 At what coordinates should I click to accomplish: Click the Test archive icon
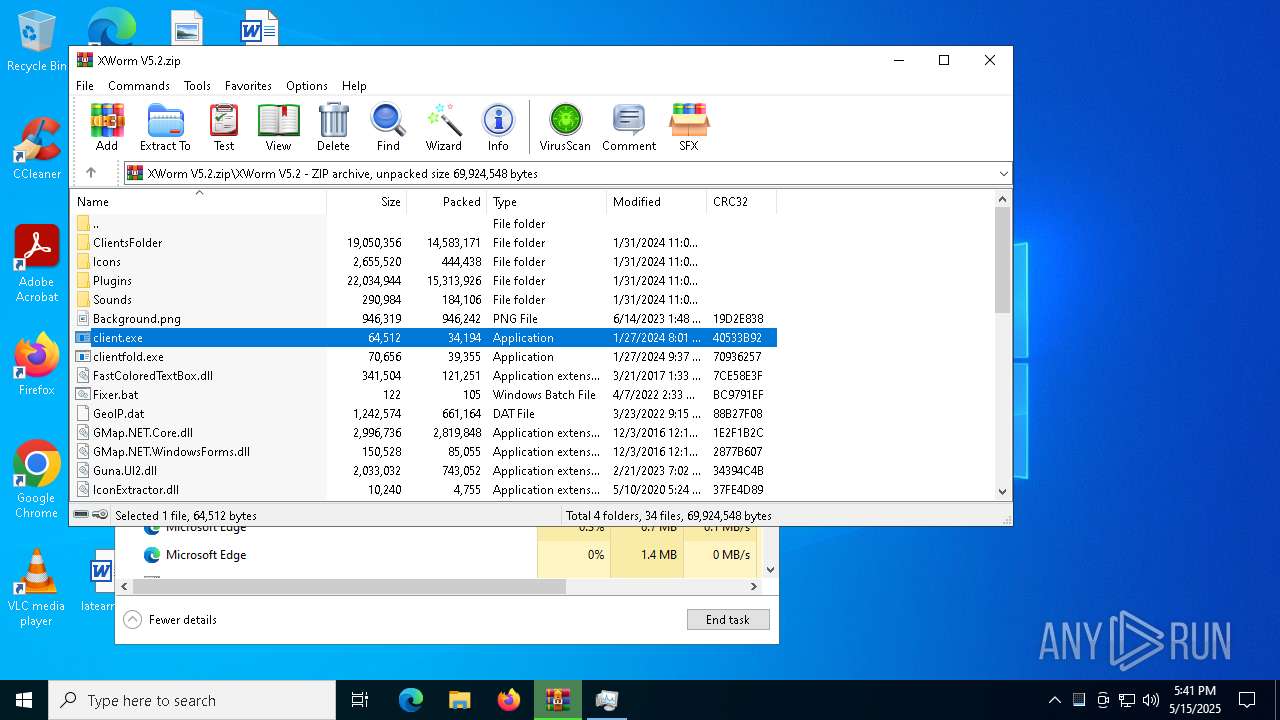(224, 127)
